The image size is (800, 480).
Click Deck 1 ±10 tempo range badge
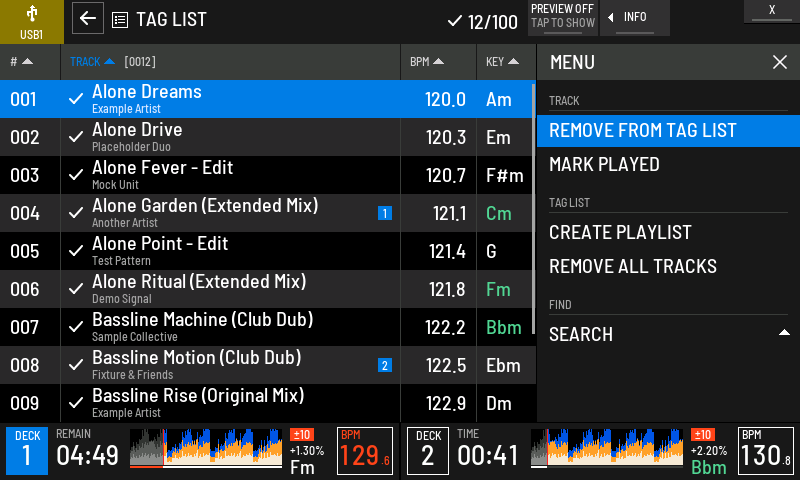pyautogui.click(x=302, y=435)
